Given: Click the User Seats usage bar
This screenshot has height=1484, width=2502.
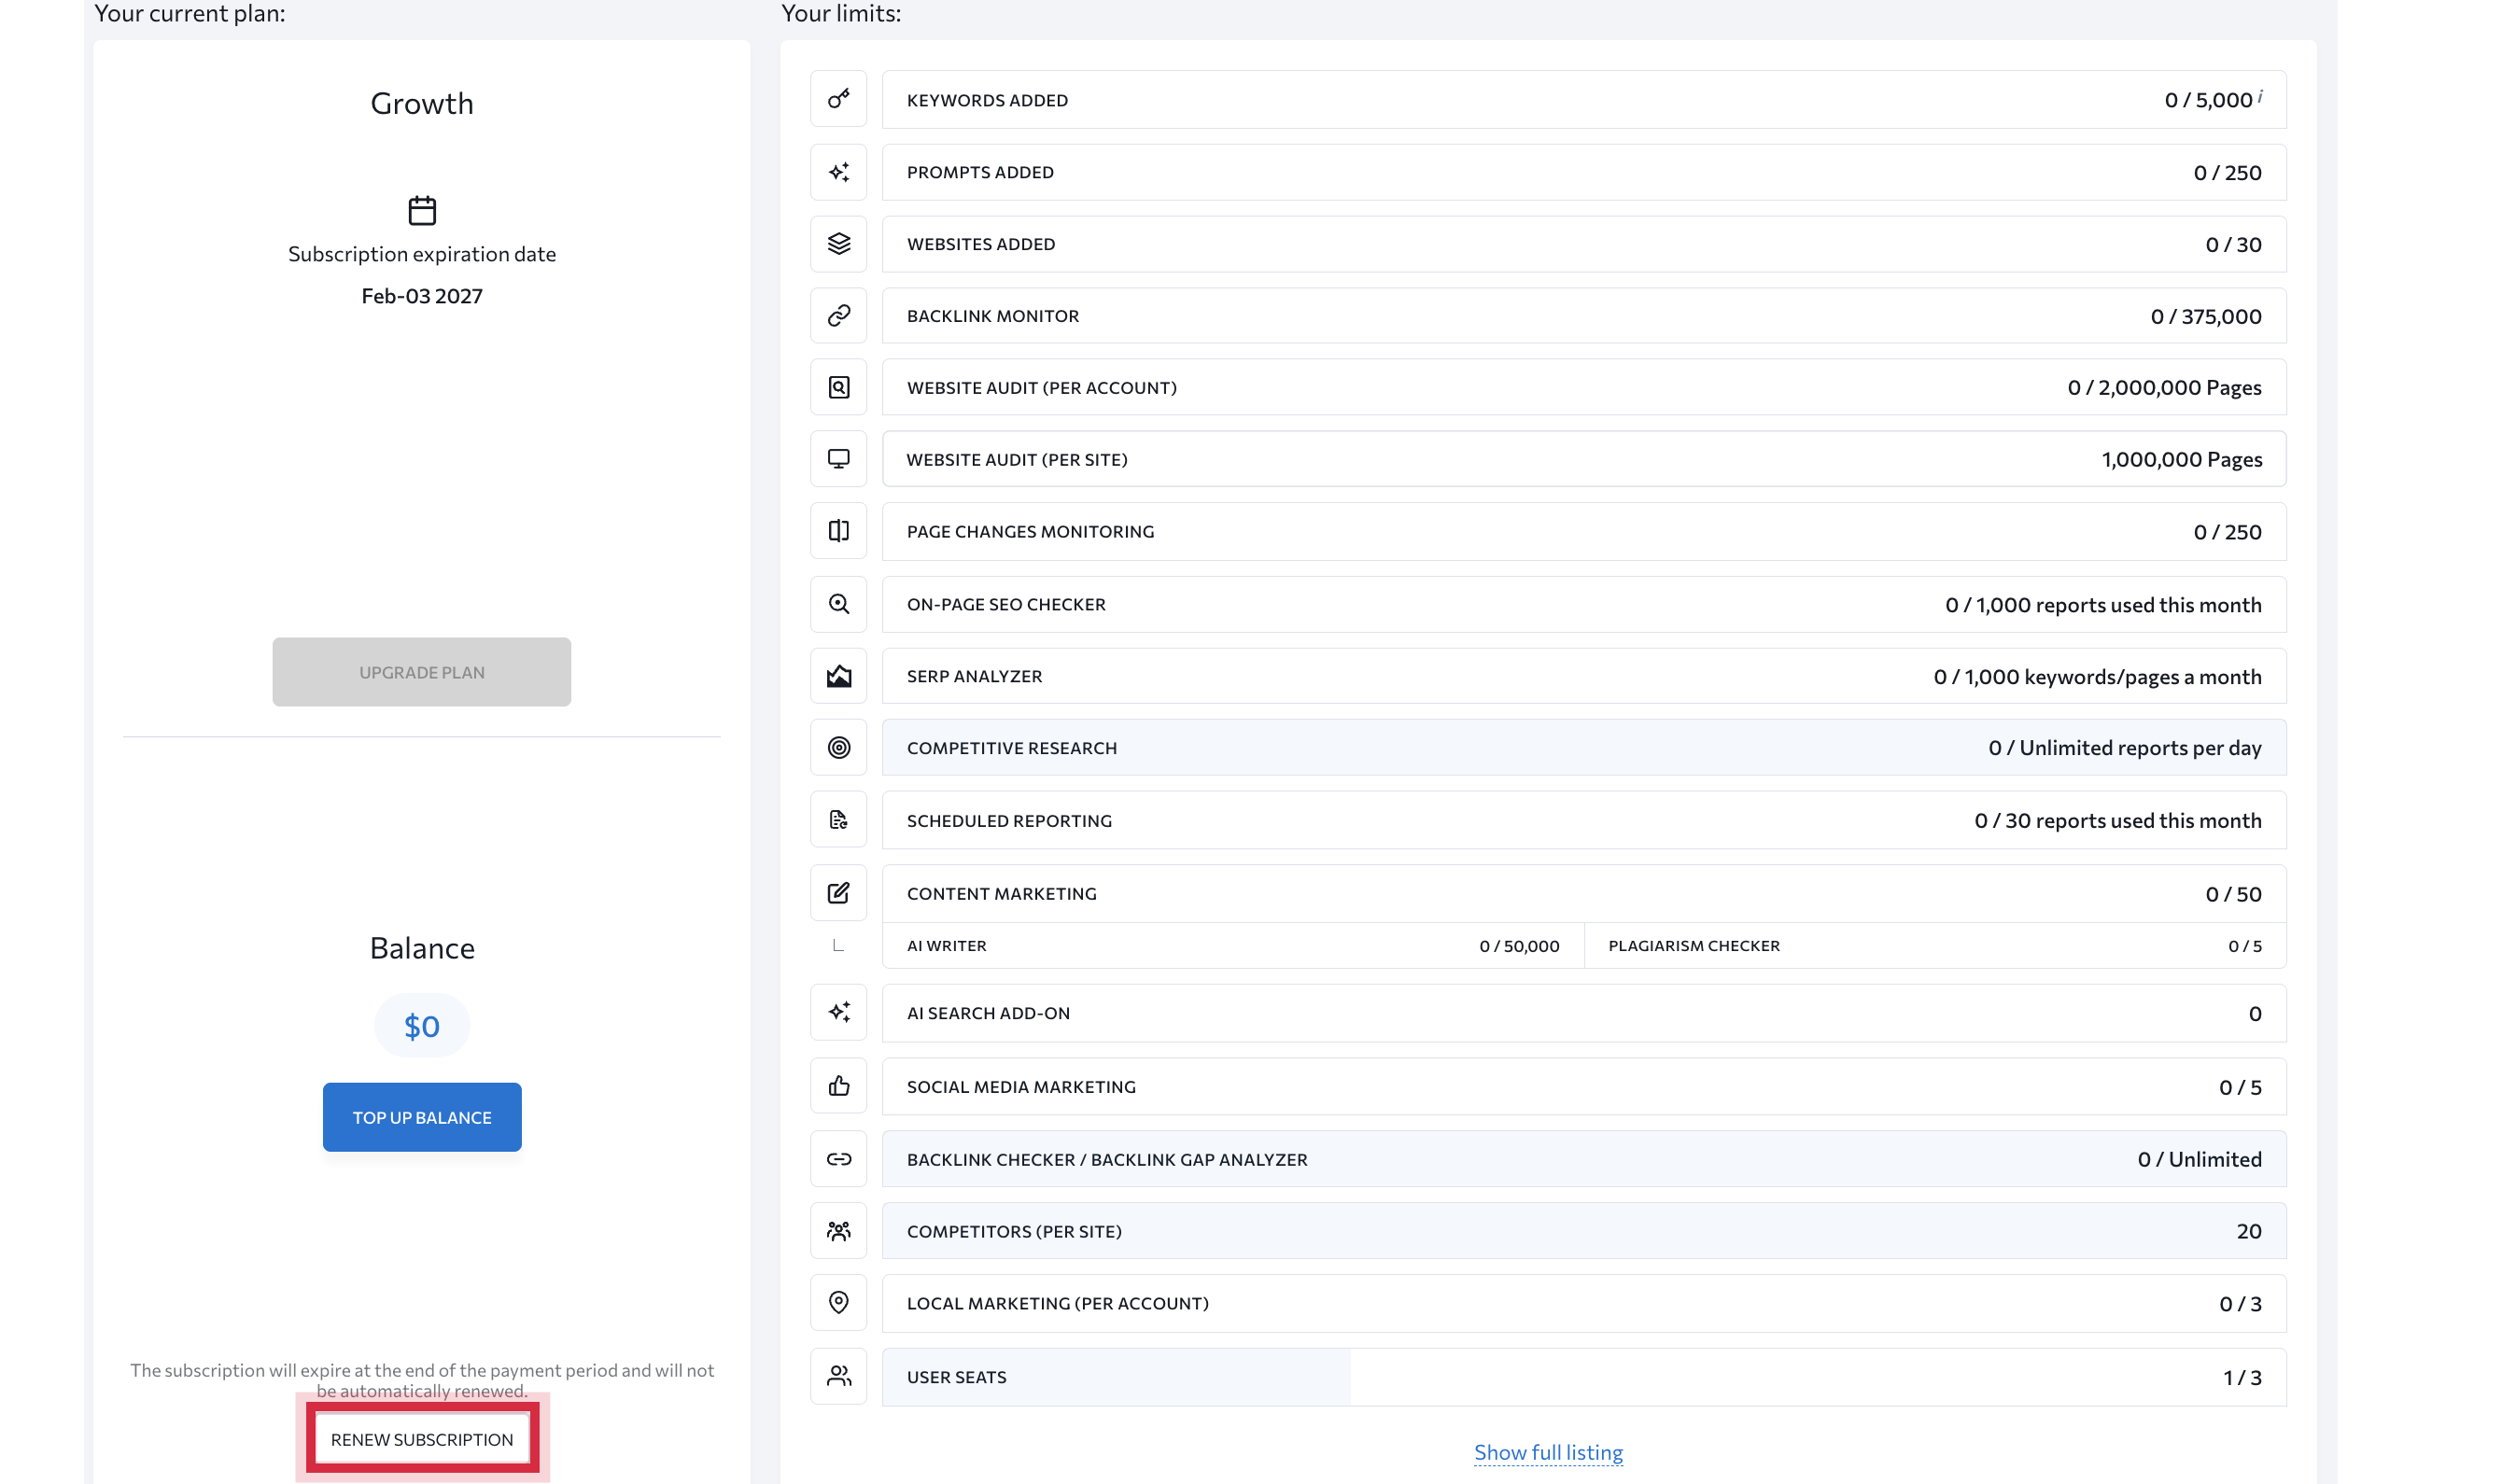Looking at the screenshot, I should click(x=1583, y=1377).
